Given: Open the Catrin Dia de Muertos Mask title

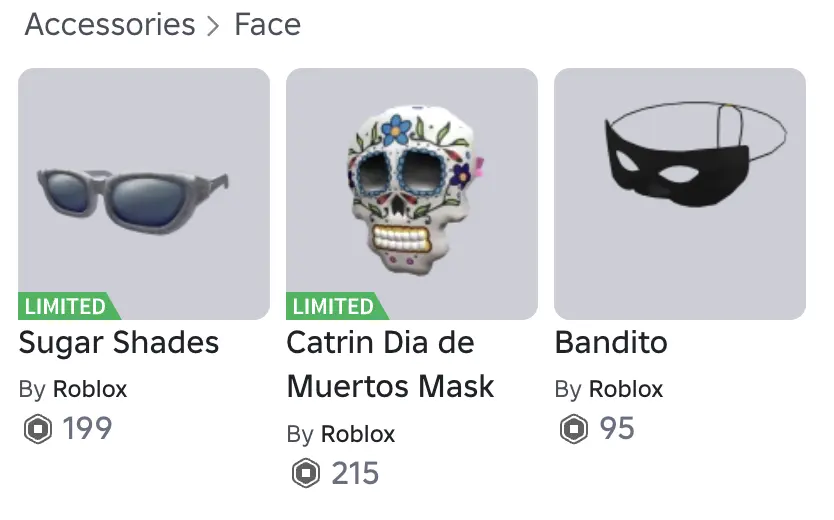Looking at the screenshot, I should pos(390,364).
